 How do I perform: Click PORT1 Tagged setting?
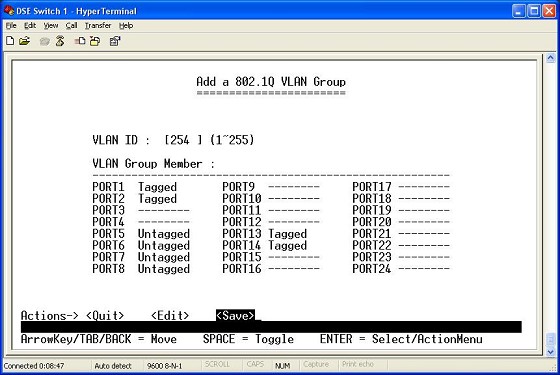pyautogui.click(x=158, y=187)
